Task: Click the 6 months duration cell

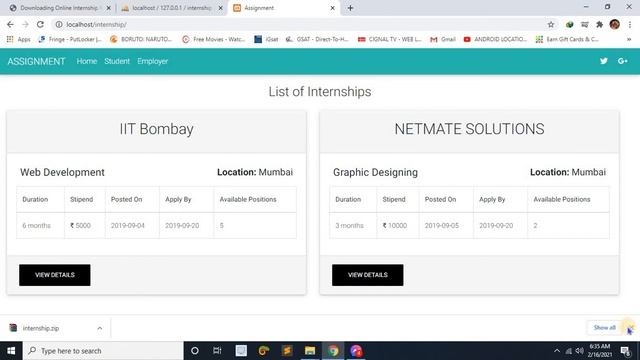Action: [x=40, y=225]
